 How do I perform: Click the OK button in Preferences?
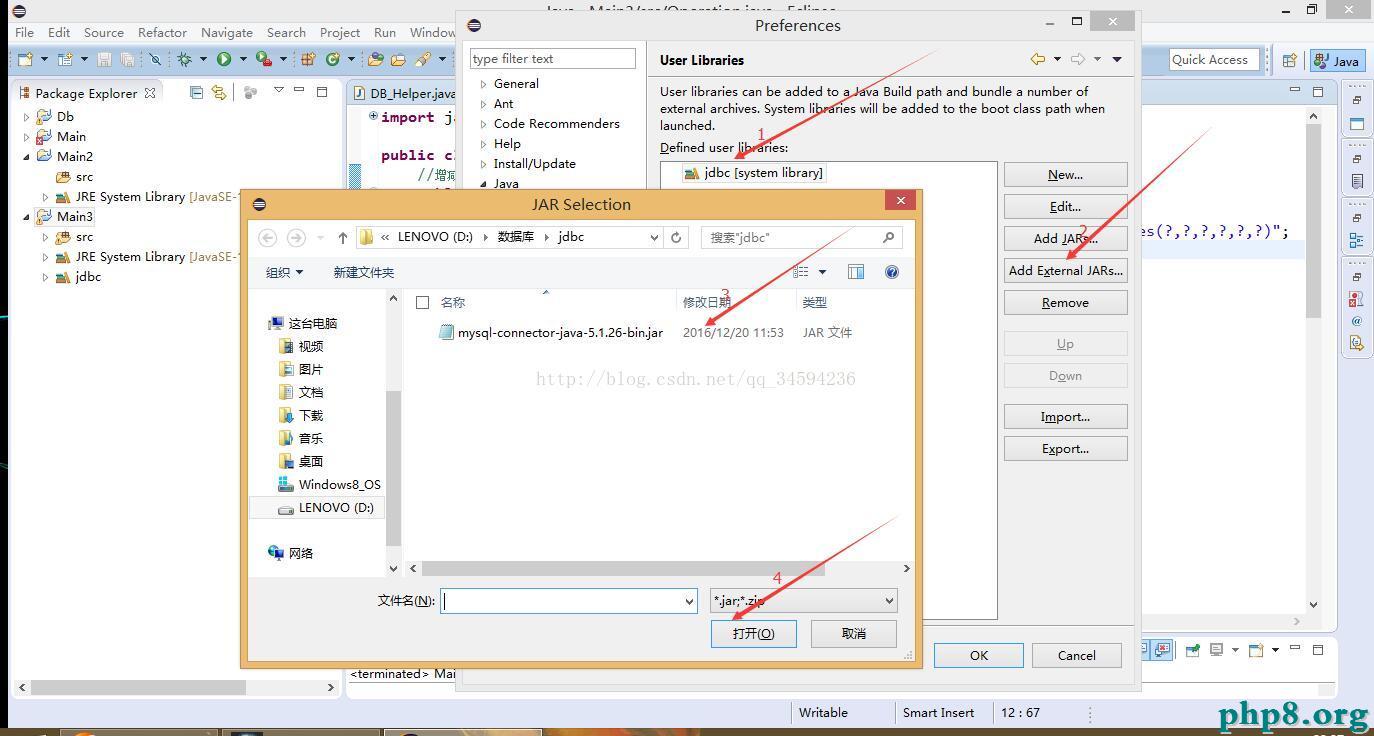(978, 655)
